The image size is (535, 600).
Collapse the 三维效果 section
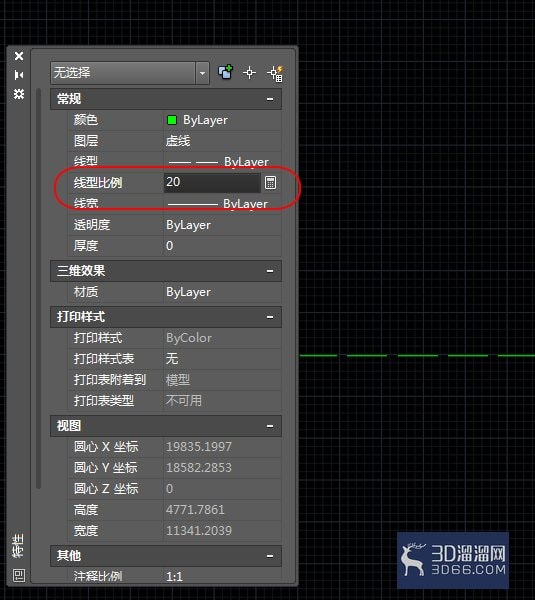270,271
